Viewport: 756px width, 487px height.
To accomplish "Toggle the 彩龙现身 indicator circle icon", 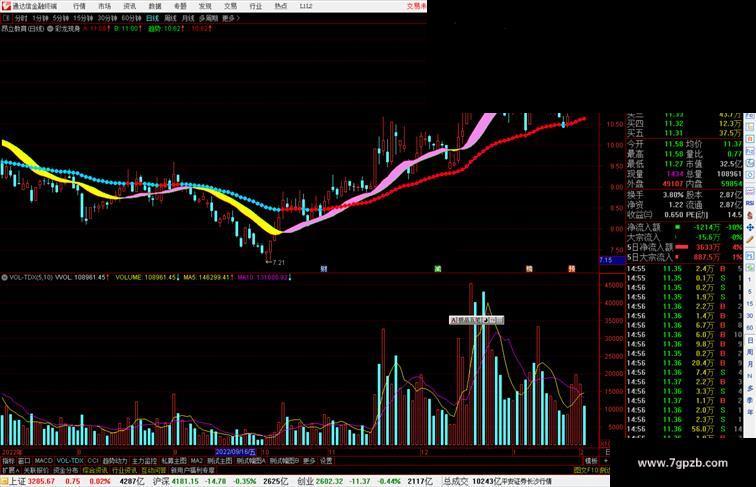I will click(50, 29).
